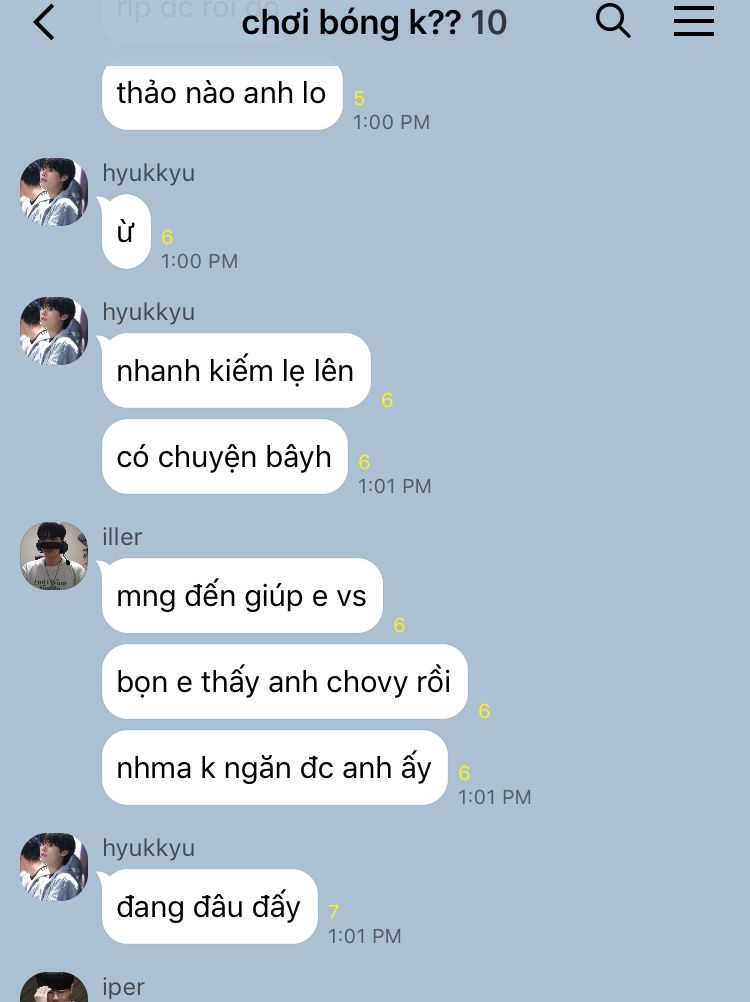The image size is (750, 1002).
Task: Tap the hyukkyu name above "ừ"
Action: 149,173
